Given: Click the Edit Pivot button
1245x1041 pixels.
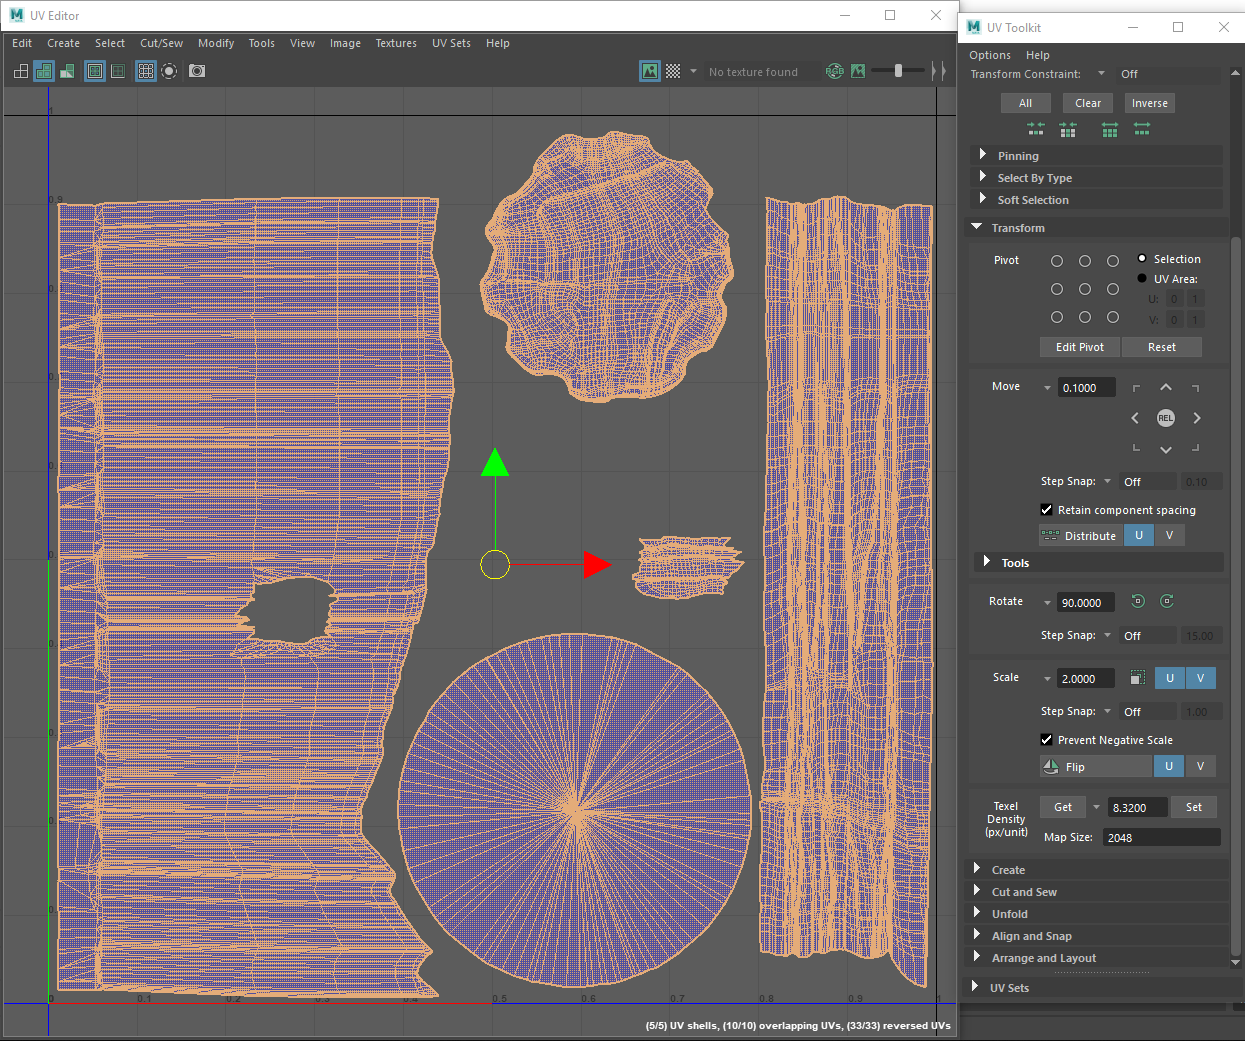Looking at the screenshot, I should tap(1080, 347).
